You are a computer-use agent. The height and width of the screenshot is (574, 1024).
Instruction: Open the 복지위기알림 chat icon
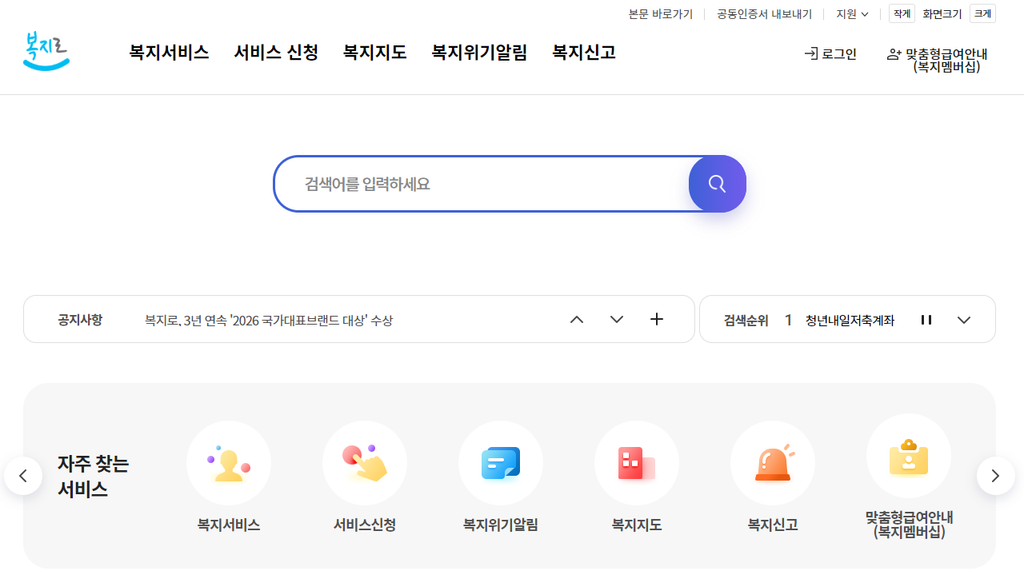pos(500,463)
